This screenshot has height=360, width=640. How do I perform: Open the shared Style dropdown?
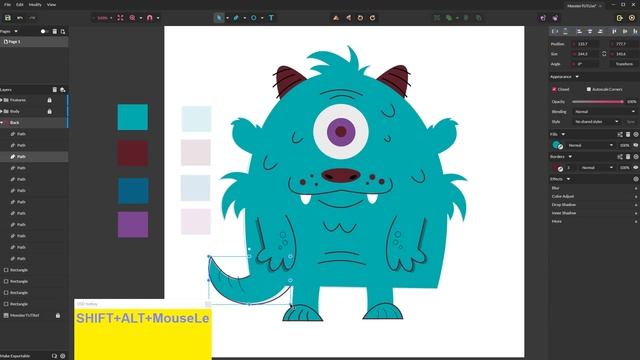coord(596,122)
